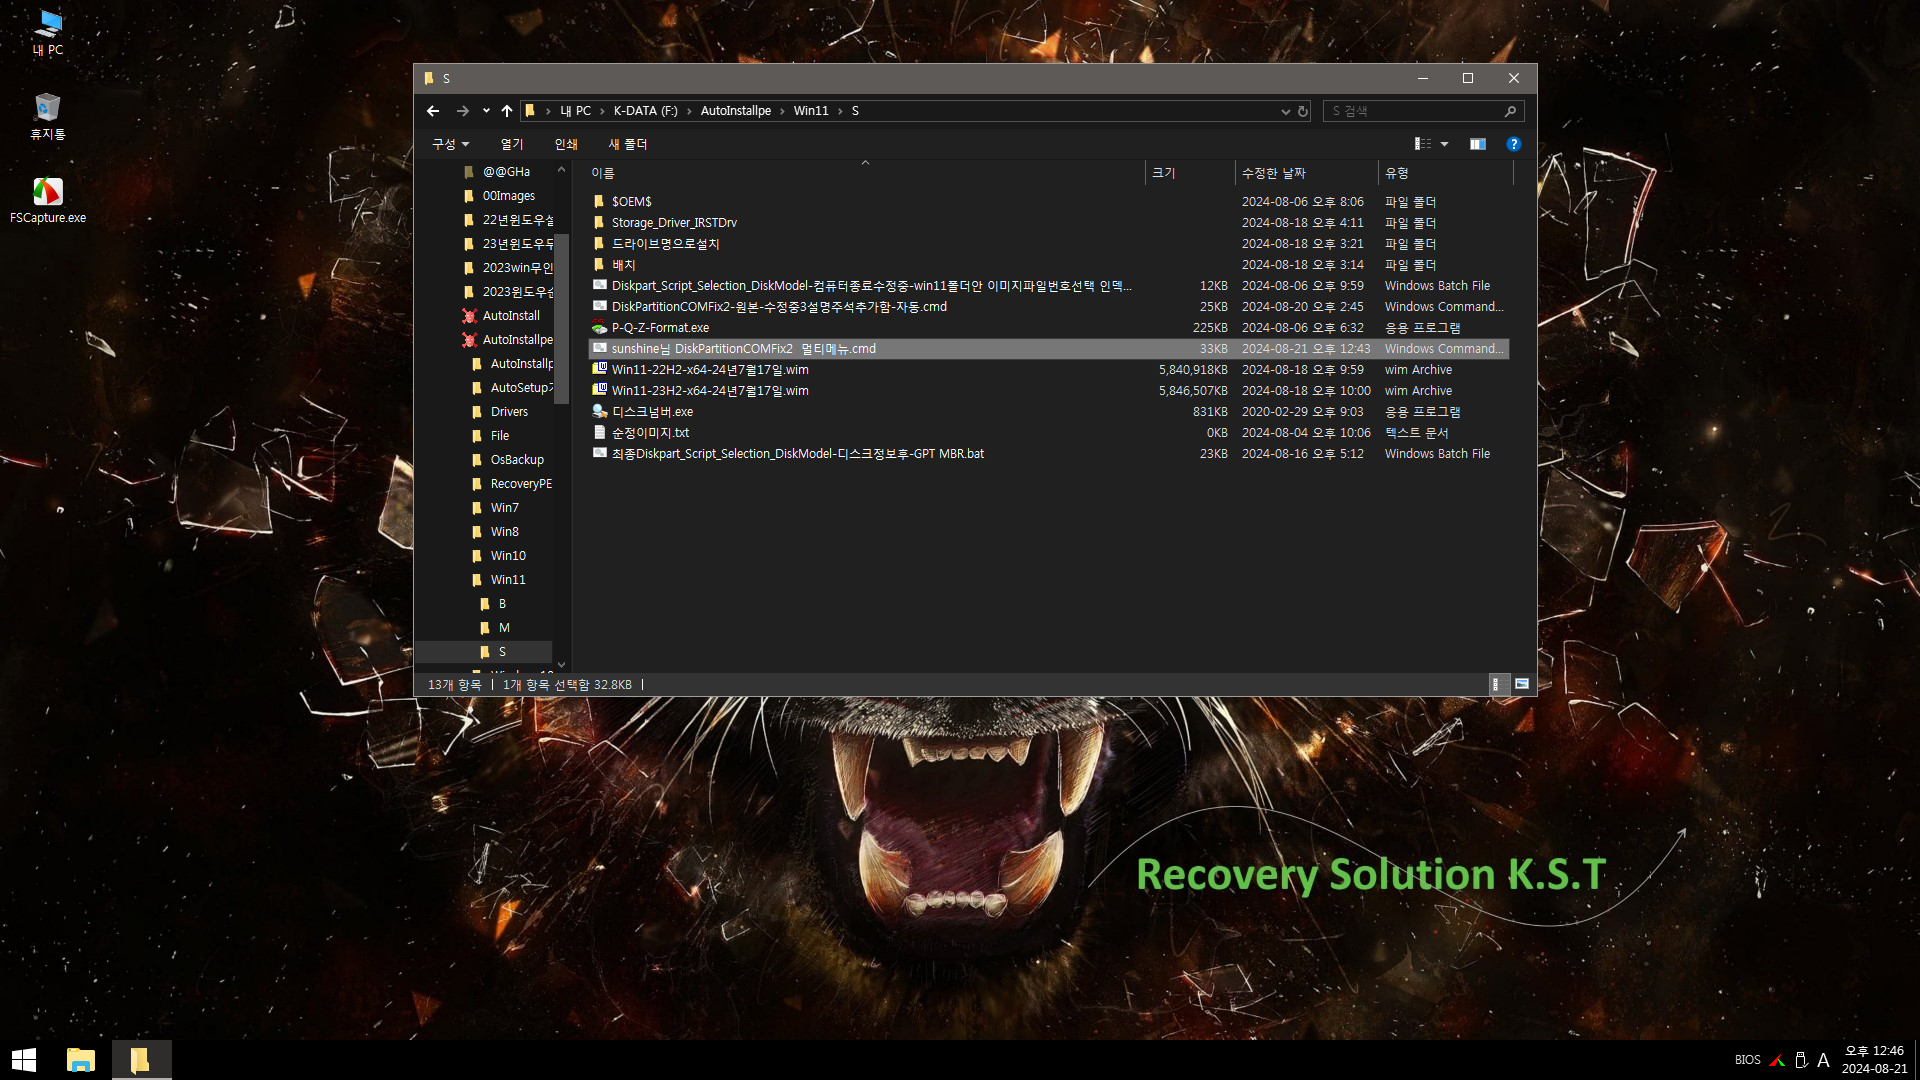Select the $OEM$ folder
1920x1080 pixels.
click(1048, 202)
